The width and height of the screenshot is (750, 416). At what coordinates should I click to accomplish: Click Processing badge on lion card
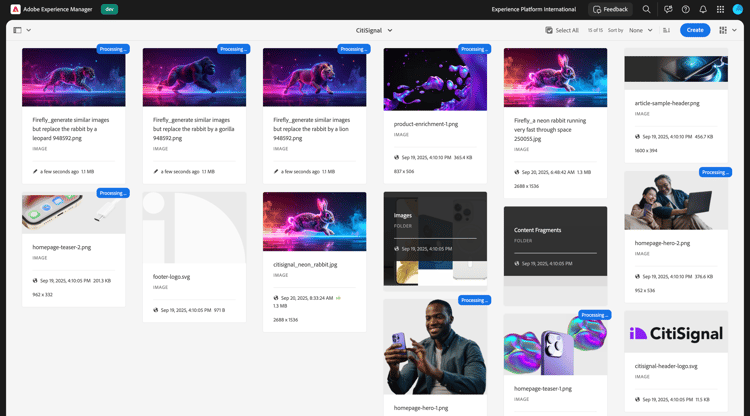(354, 49)
